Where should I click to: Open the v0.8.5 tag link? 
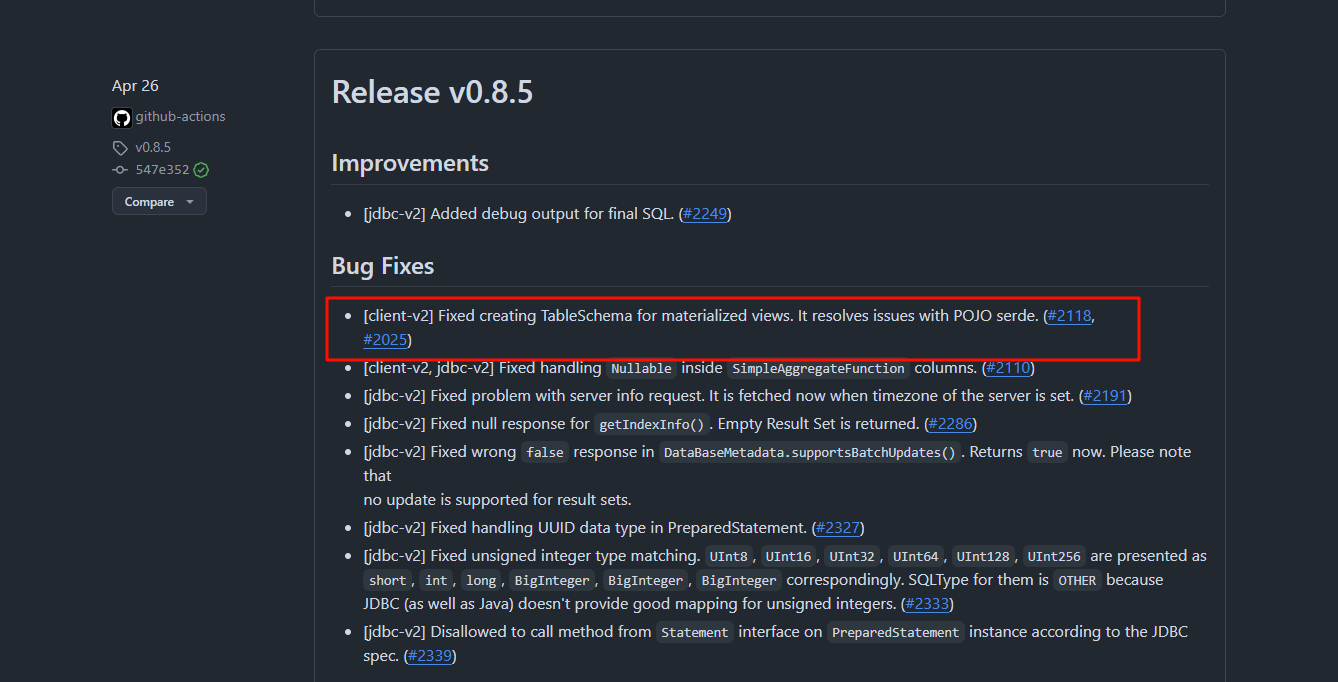153,148
